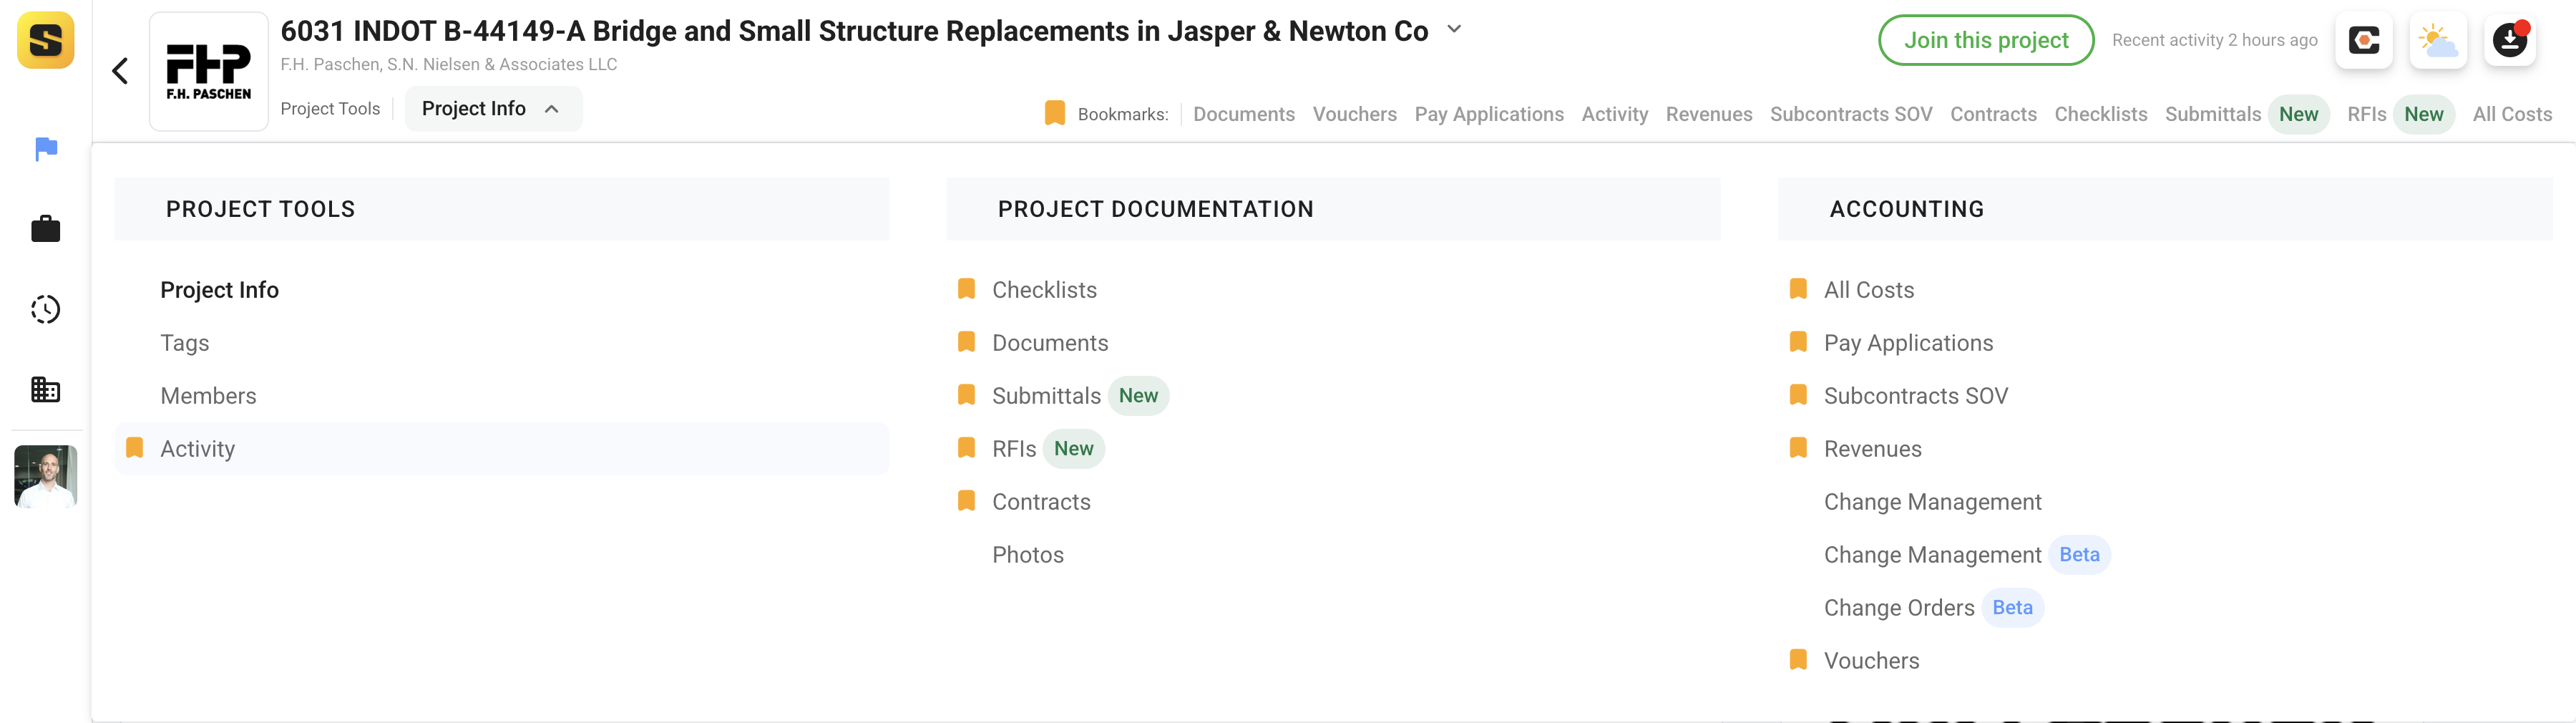Unbookmark the Activity item under Project Tools

click(134, 447)
